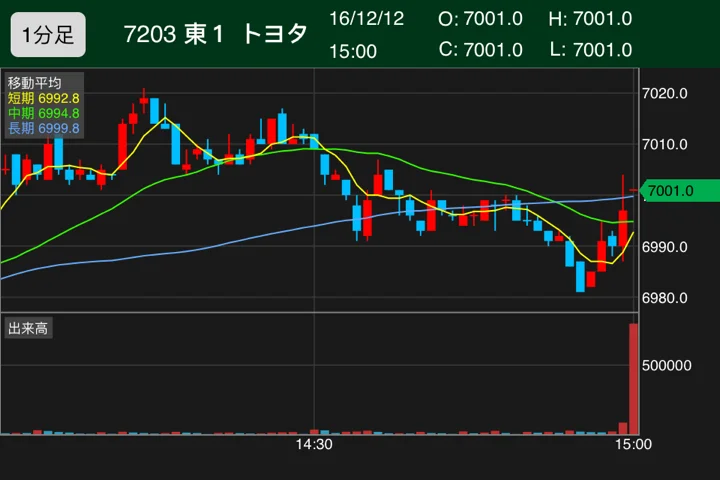Tap the H: 7001.0 high price readout

590,19
